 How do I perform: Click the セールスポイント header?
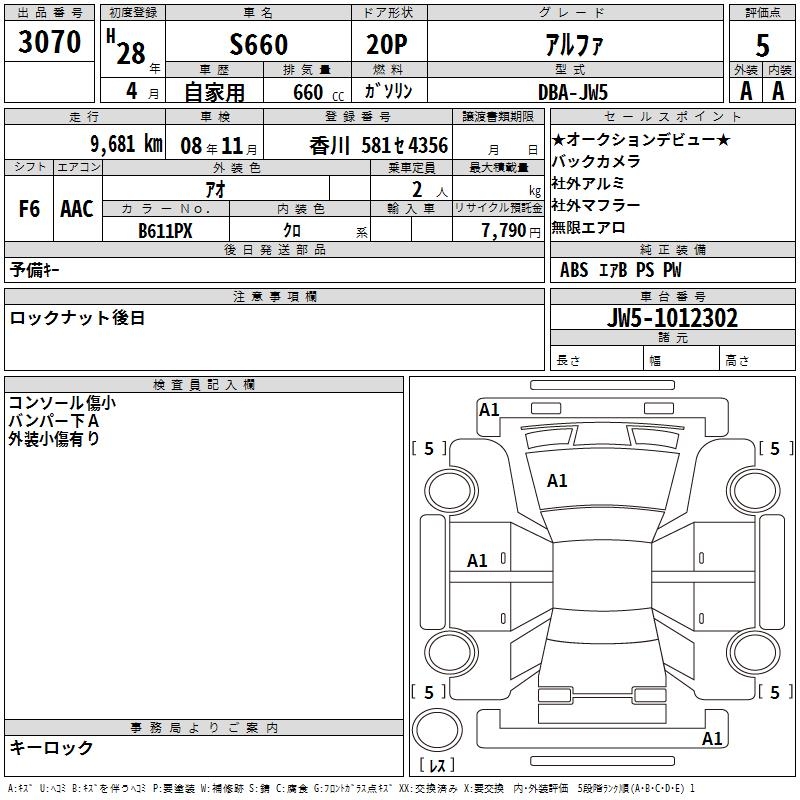[672, 116]
